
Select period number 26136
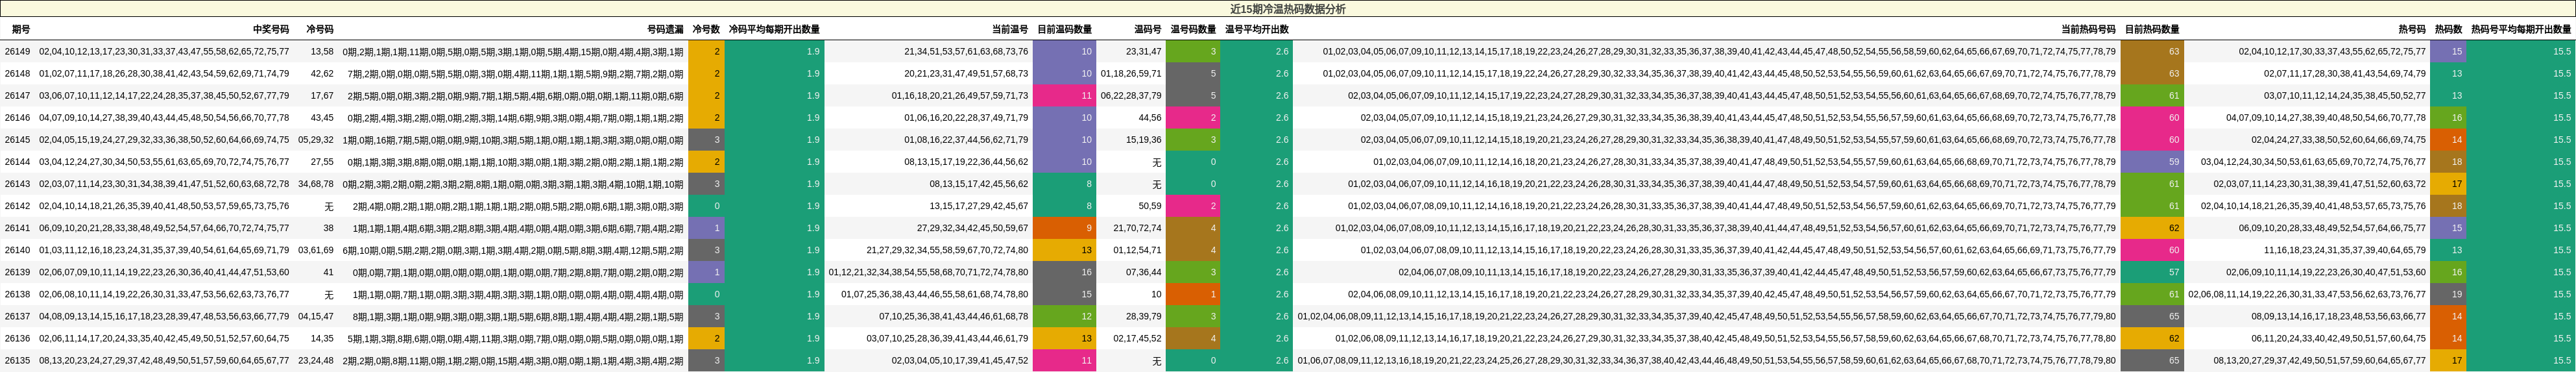click(x=17, y=338)
